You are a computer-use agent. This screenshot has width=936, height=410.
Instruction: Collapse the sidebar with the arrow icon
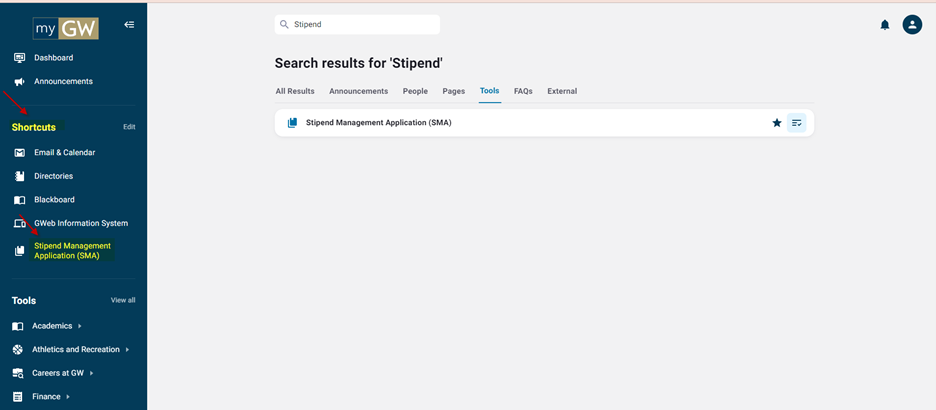point(129,24)
